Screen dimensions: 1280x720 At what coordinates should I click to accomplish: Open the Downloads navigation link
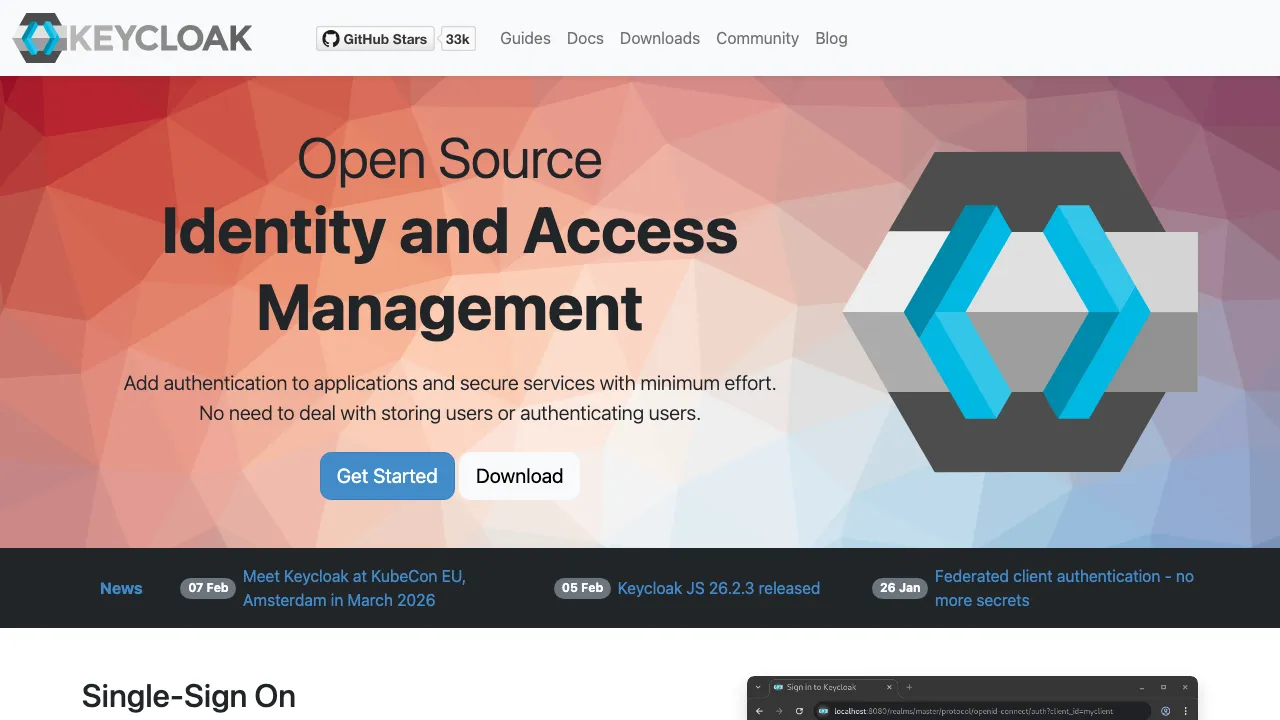(x=659, y=38)
